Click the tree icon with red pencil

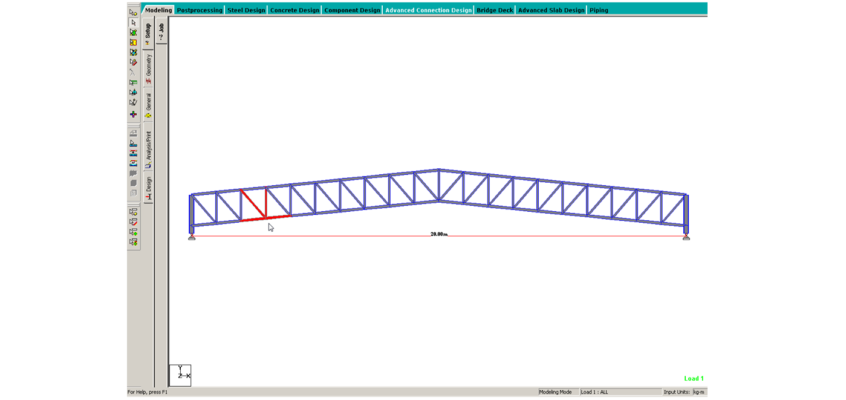[133, 221]
